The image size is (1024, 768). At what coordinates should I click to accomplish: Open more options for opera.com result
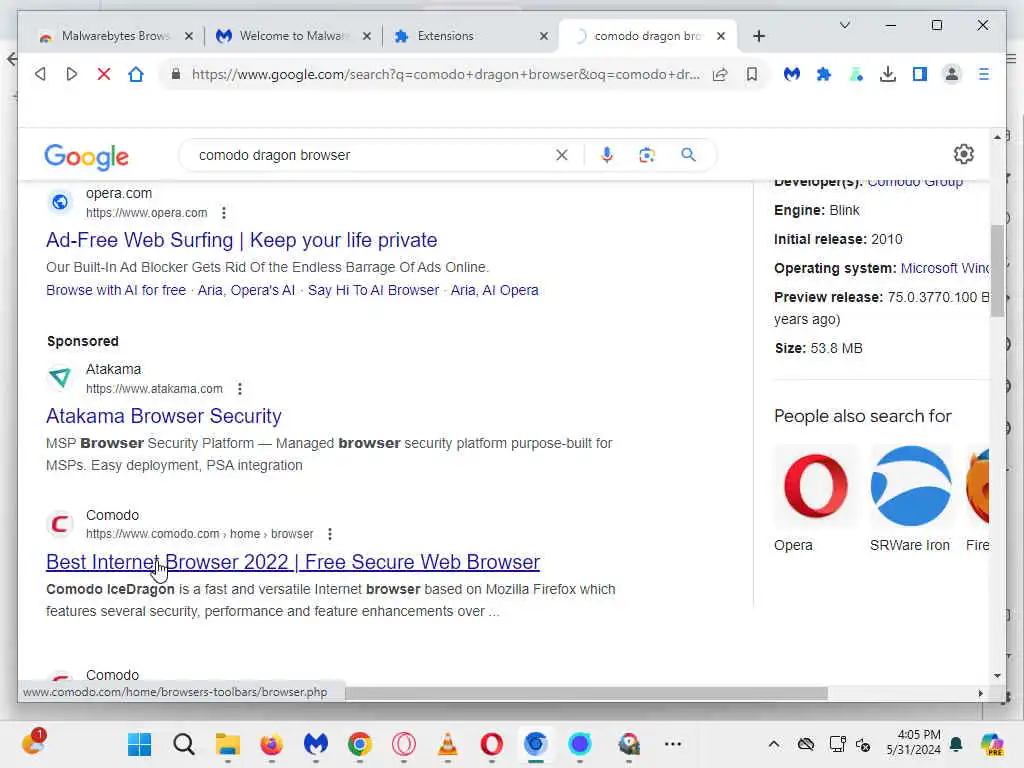coord(224,213)
